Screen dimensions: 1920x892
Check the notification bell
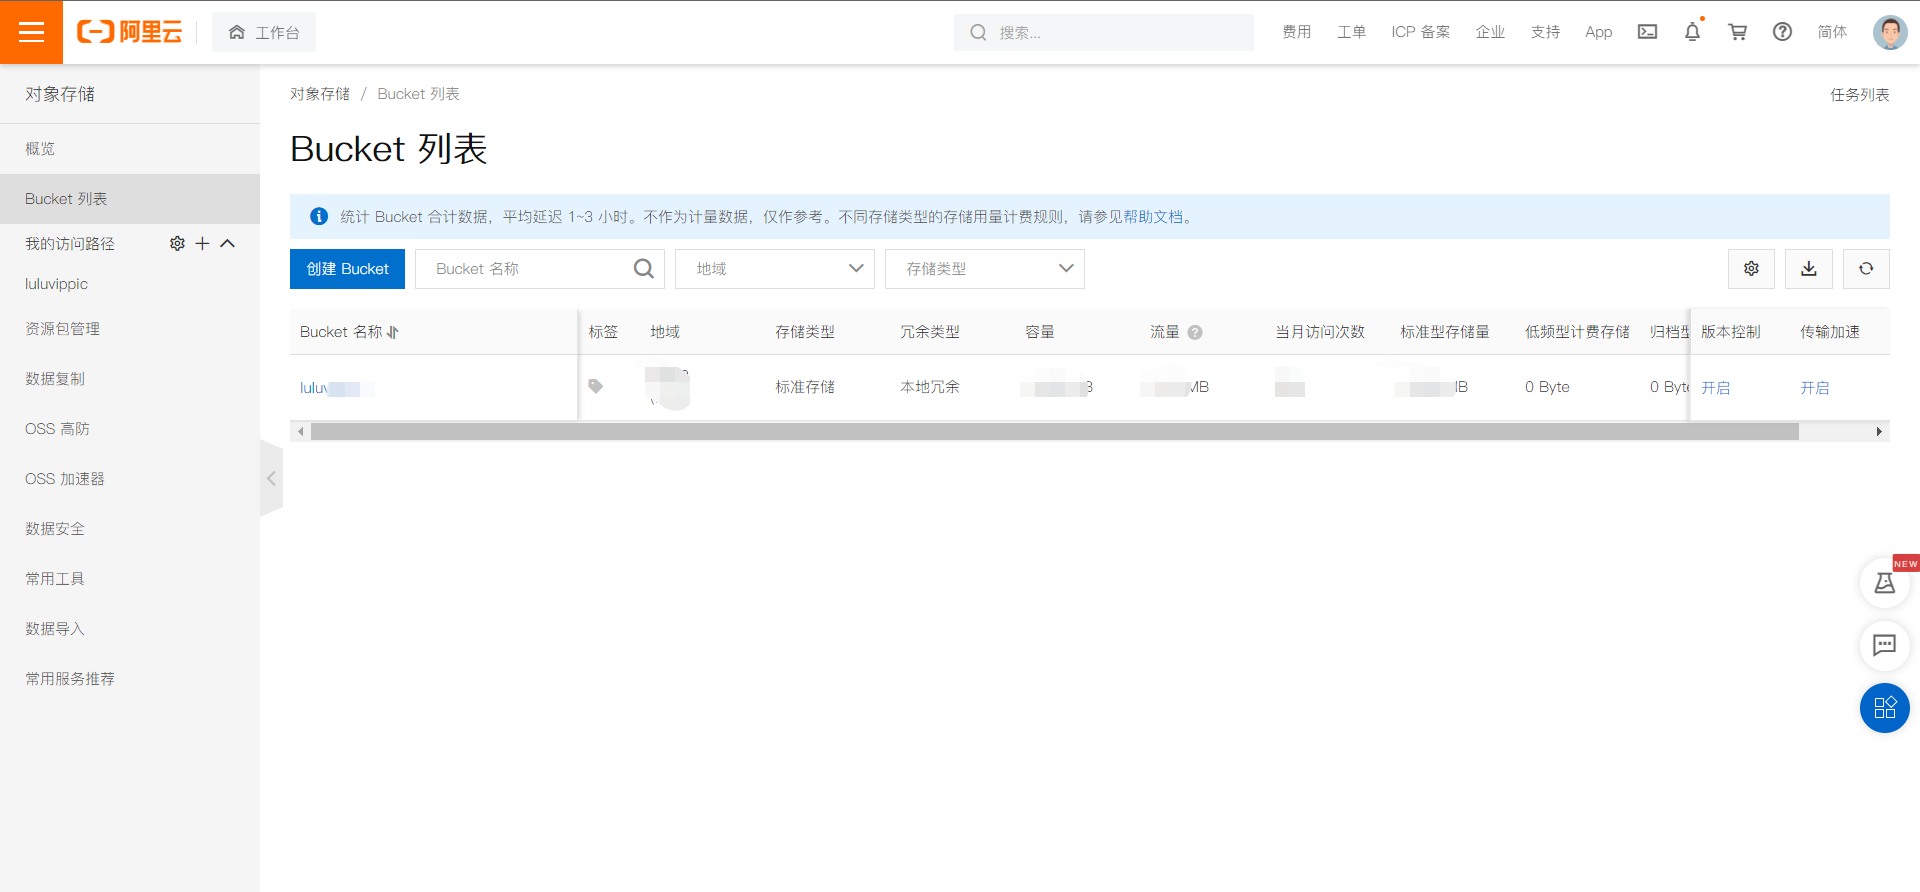pos(1692,32)
